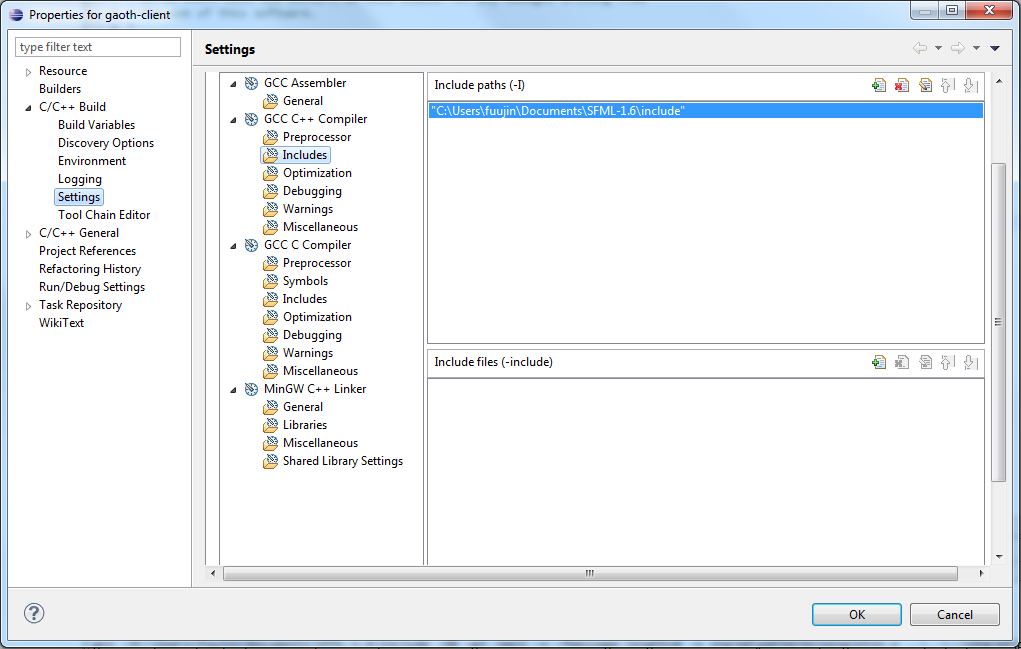Open the Settings view menu dropdown
The image size is (1021, 649).
click(995, 48)
